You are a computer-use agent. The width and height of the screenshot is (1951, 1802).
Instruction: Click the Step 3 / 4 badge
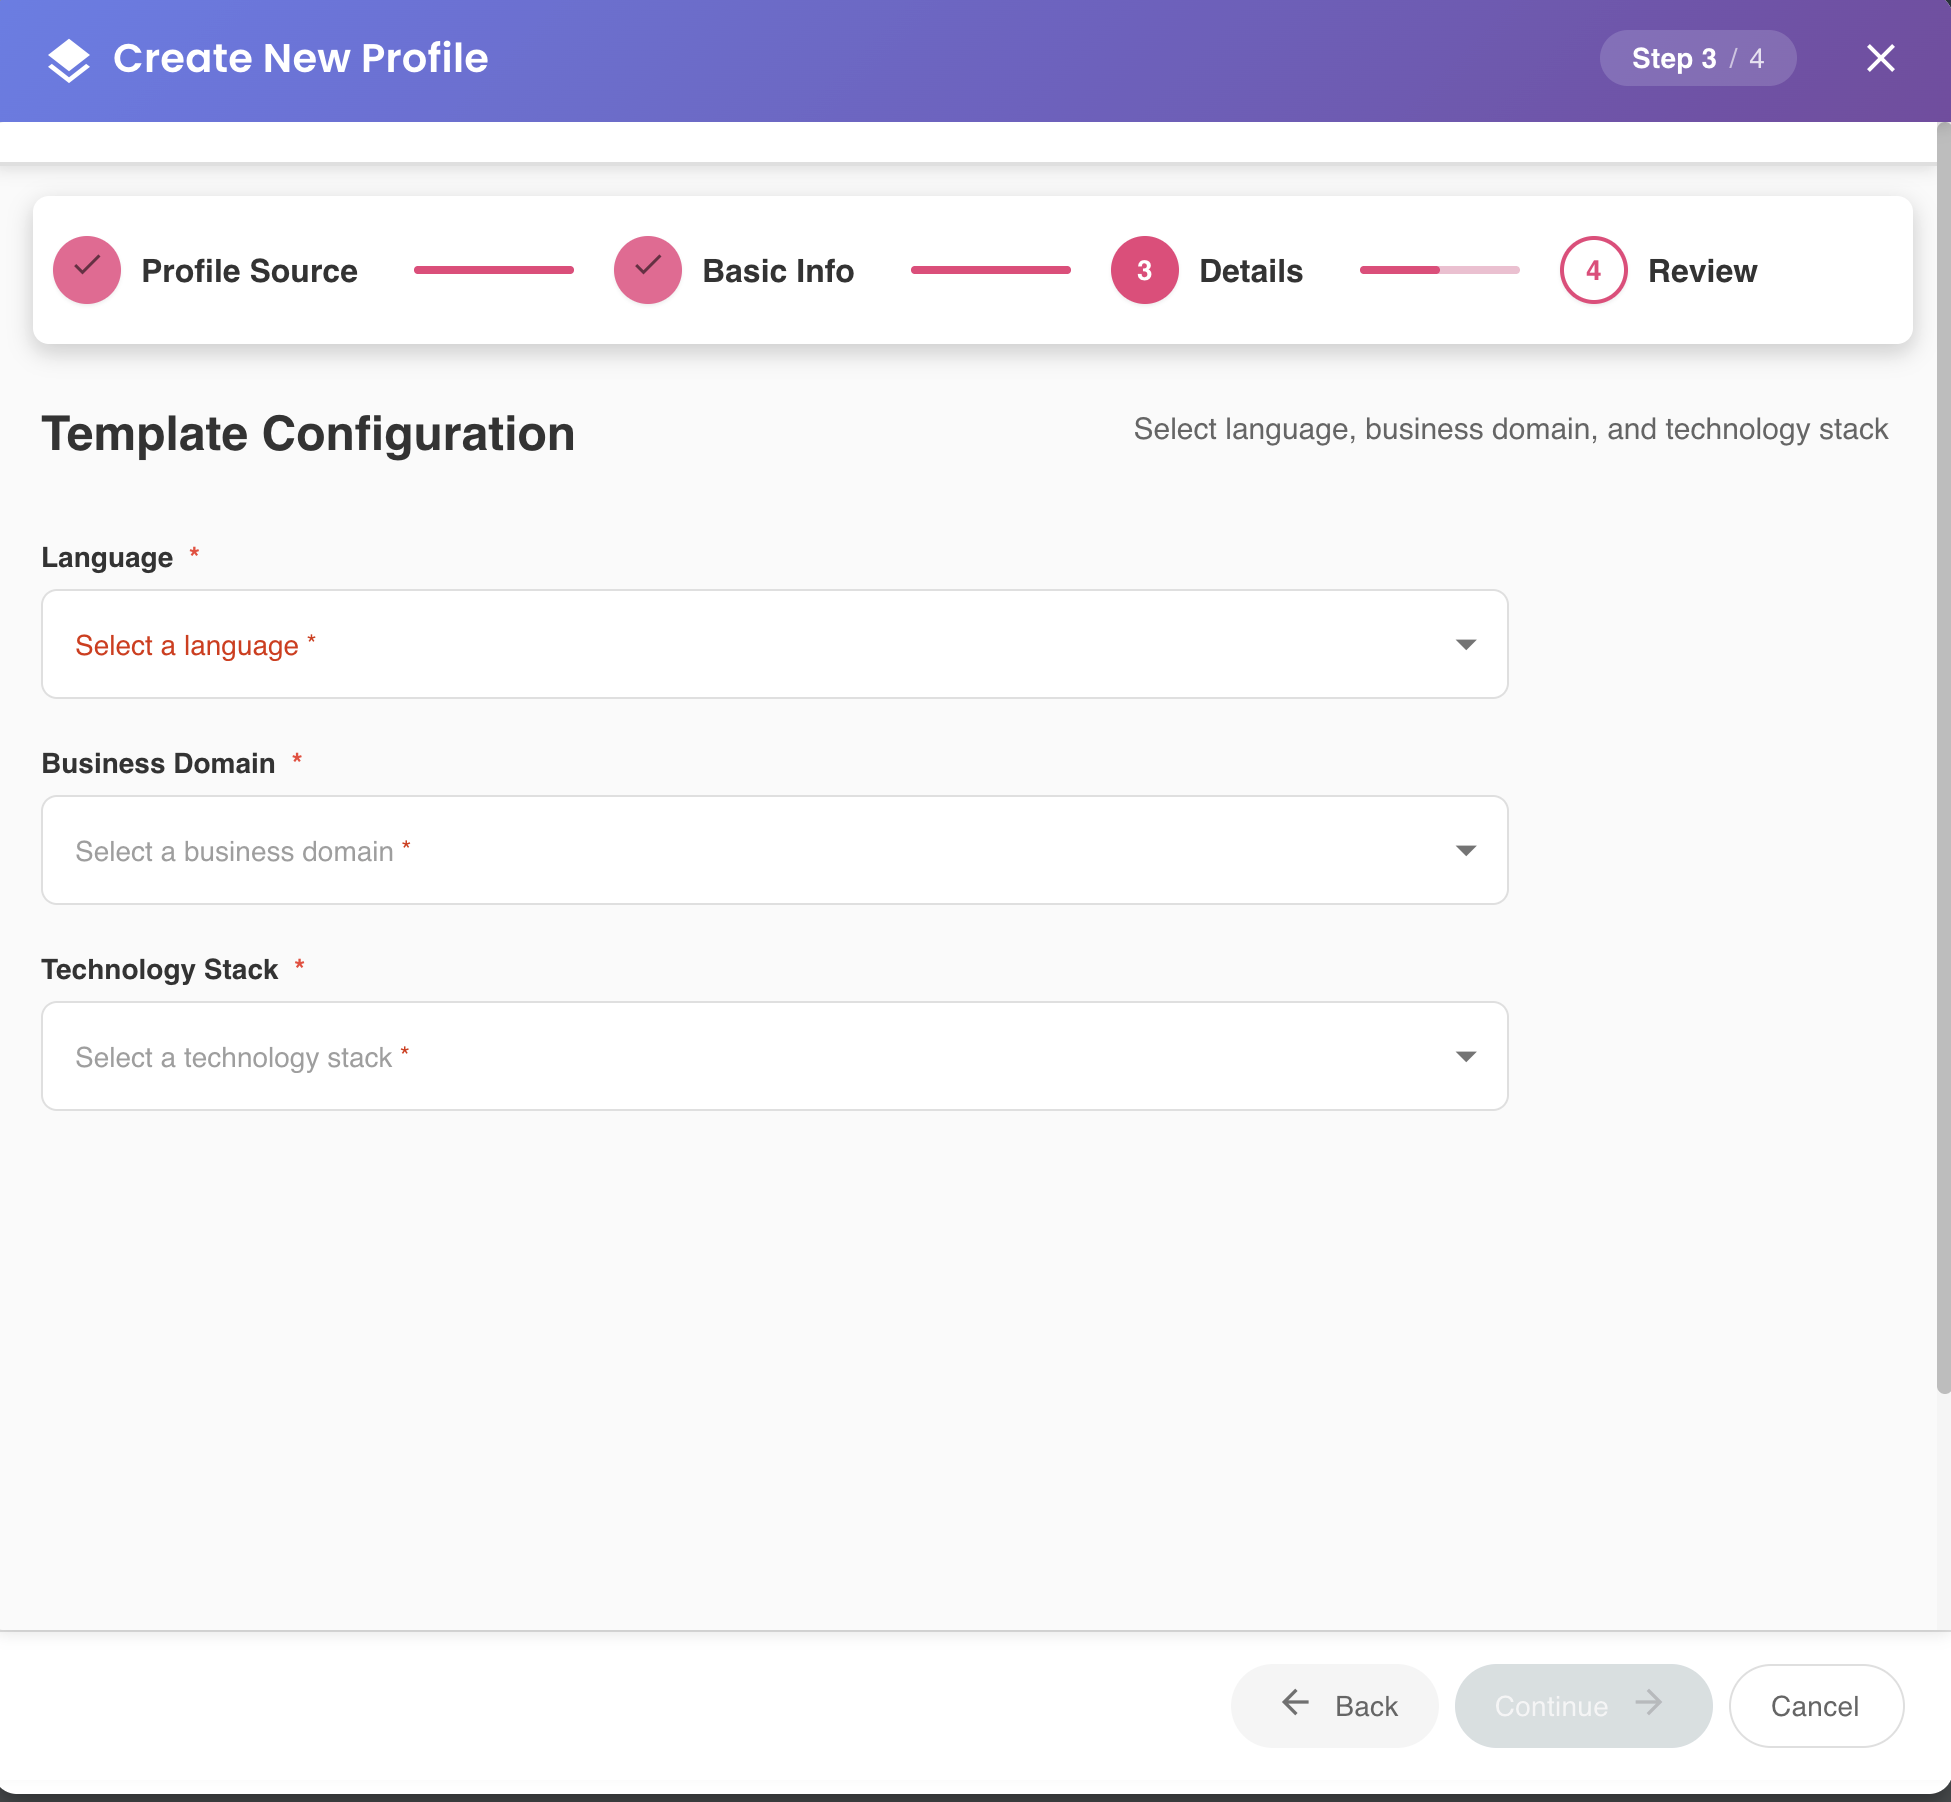click(1697, 58)
